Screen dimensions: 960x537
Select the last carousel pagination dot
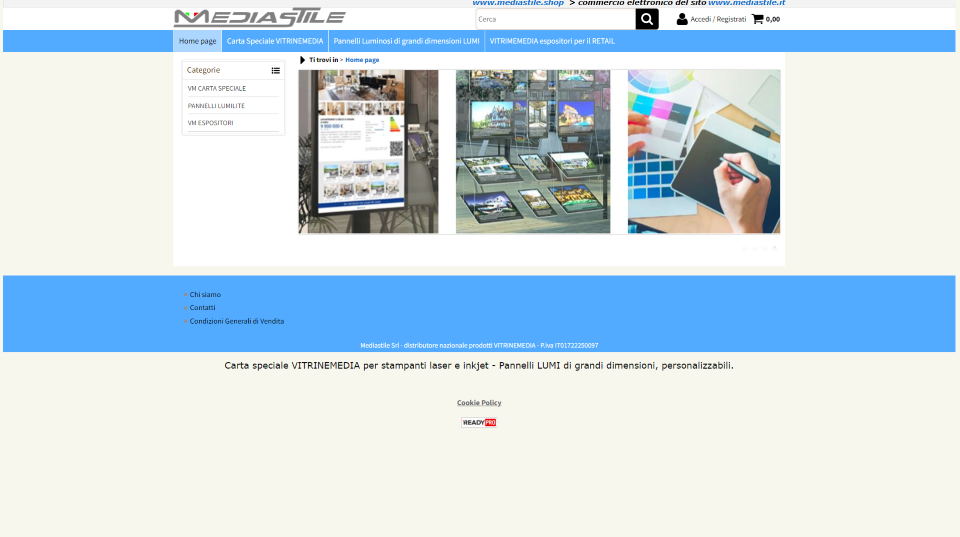pos(774,249)
